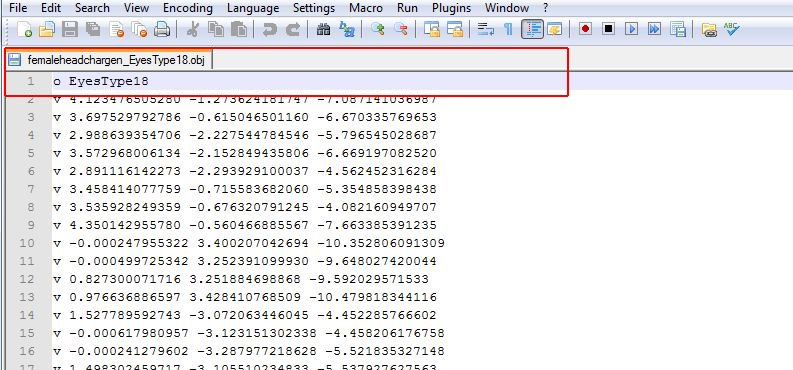Click value 3.252391099930 on line 11
Screen dimensions: 793x370
point(252,261)
